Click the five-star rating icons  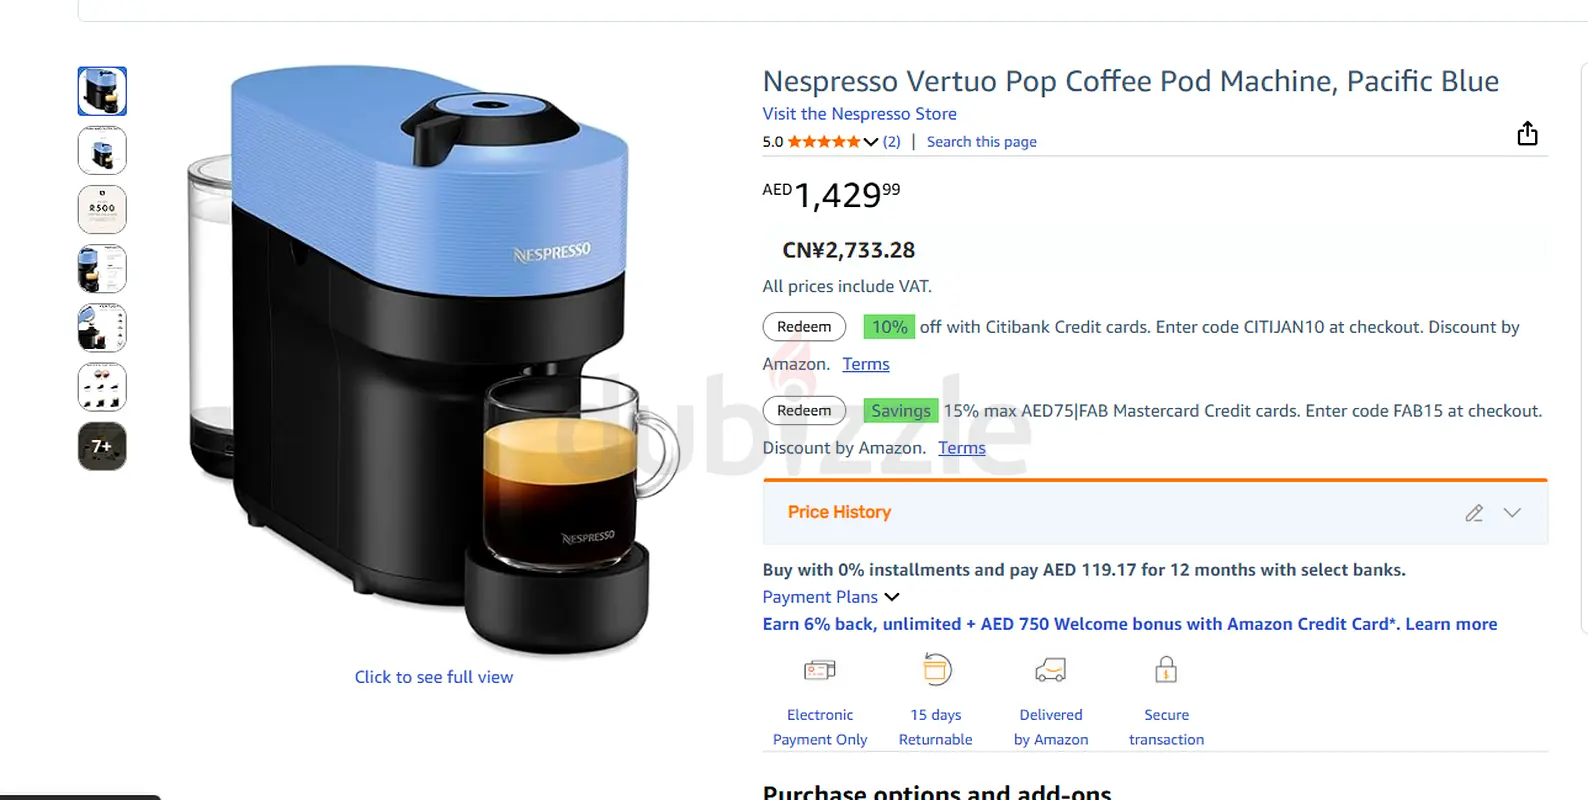click(824, 142)
